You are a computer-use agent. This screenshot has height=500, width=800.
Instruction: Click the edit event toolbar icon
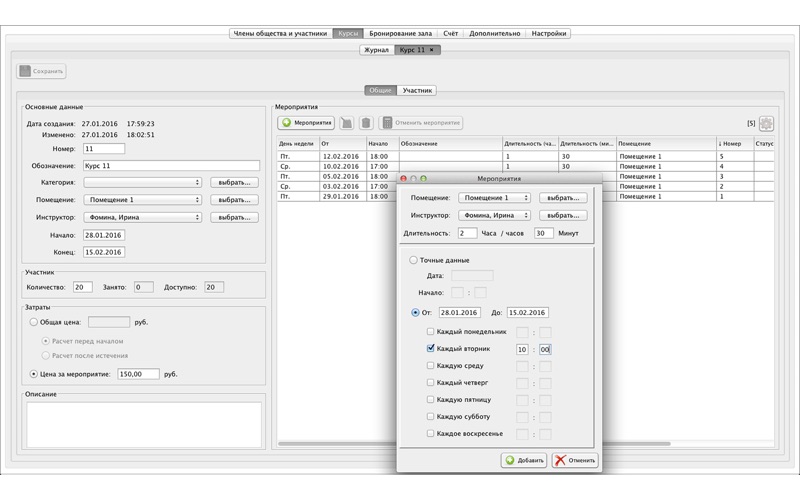(x=347, y=123)
